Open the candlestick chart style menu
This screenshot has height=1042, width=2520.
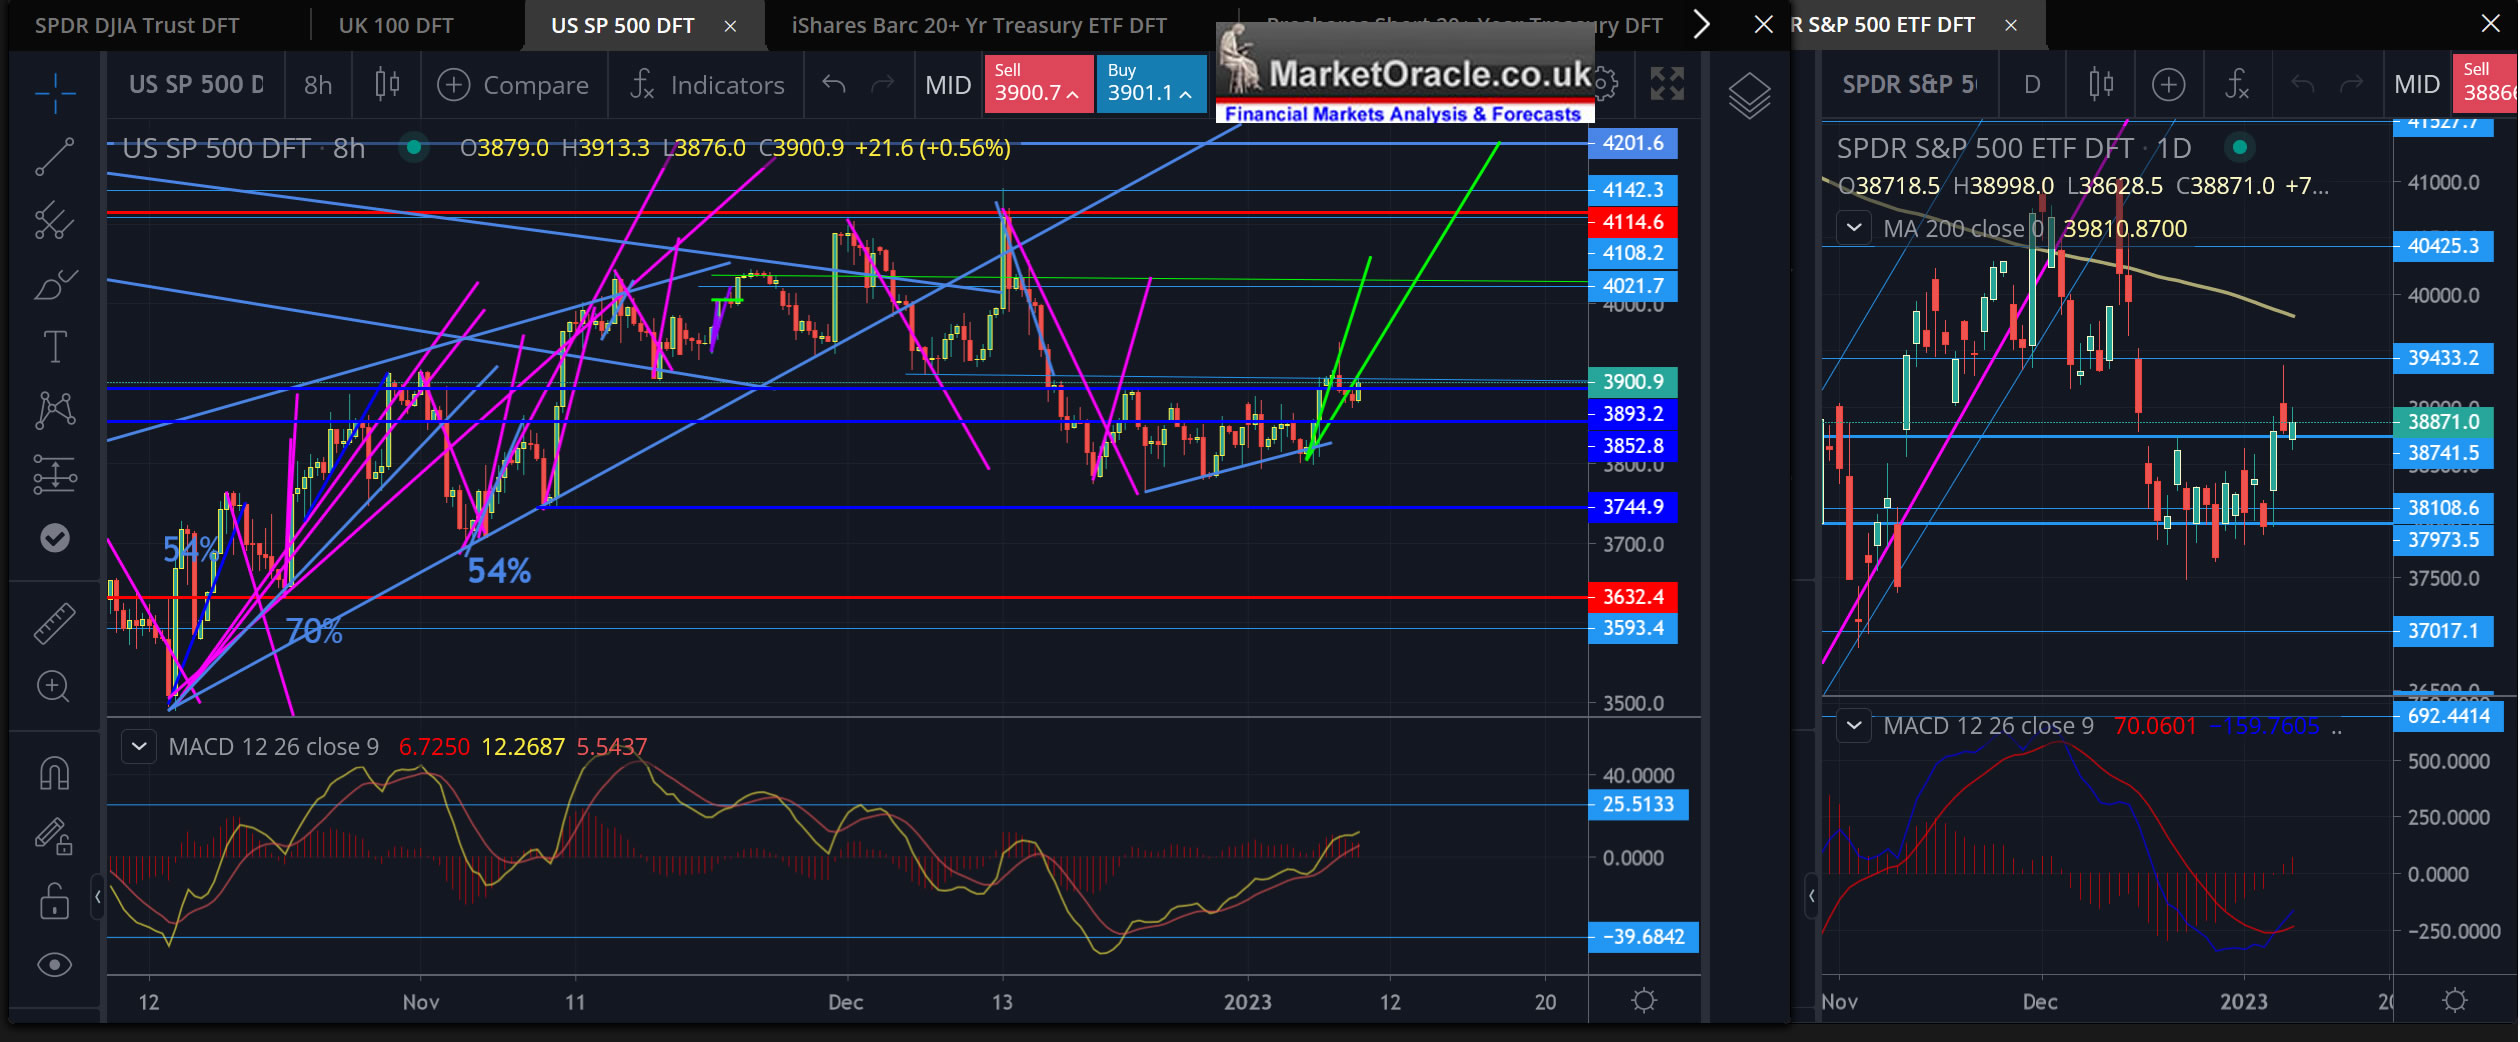click(x=387, y=85)
